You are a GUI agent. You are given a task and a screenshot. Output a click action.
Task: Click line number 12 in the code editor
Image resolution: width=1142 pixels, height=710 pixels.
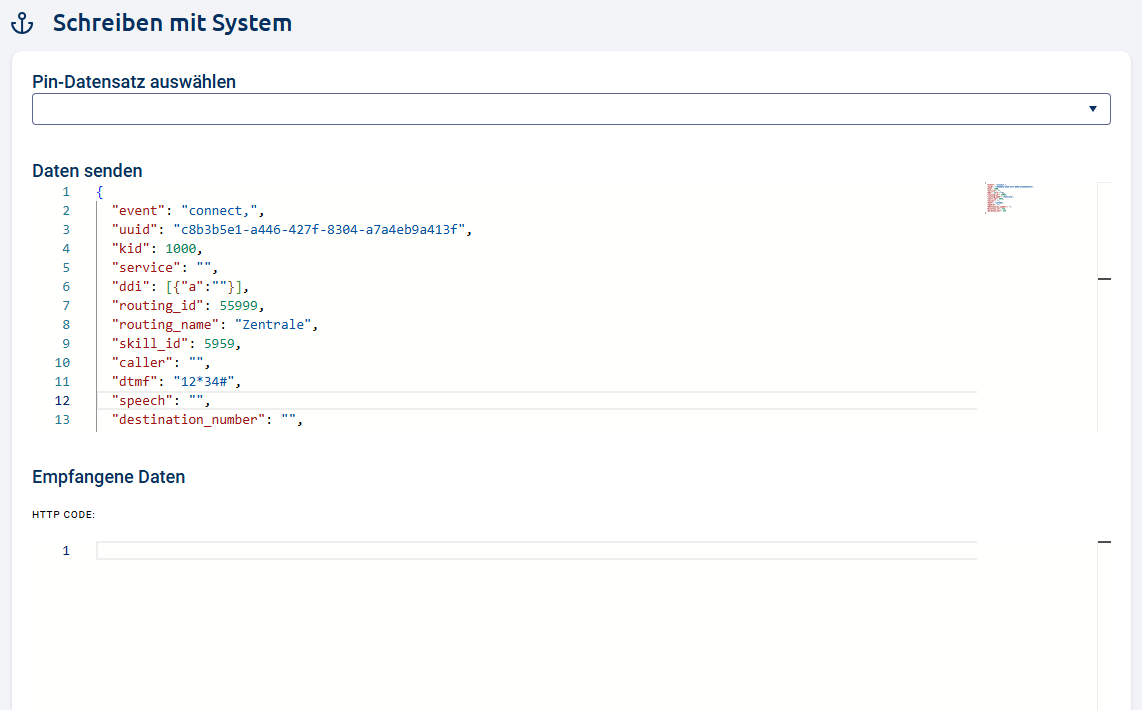62,400
